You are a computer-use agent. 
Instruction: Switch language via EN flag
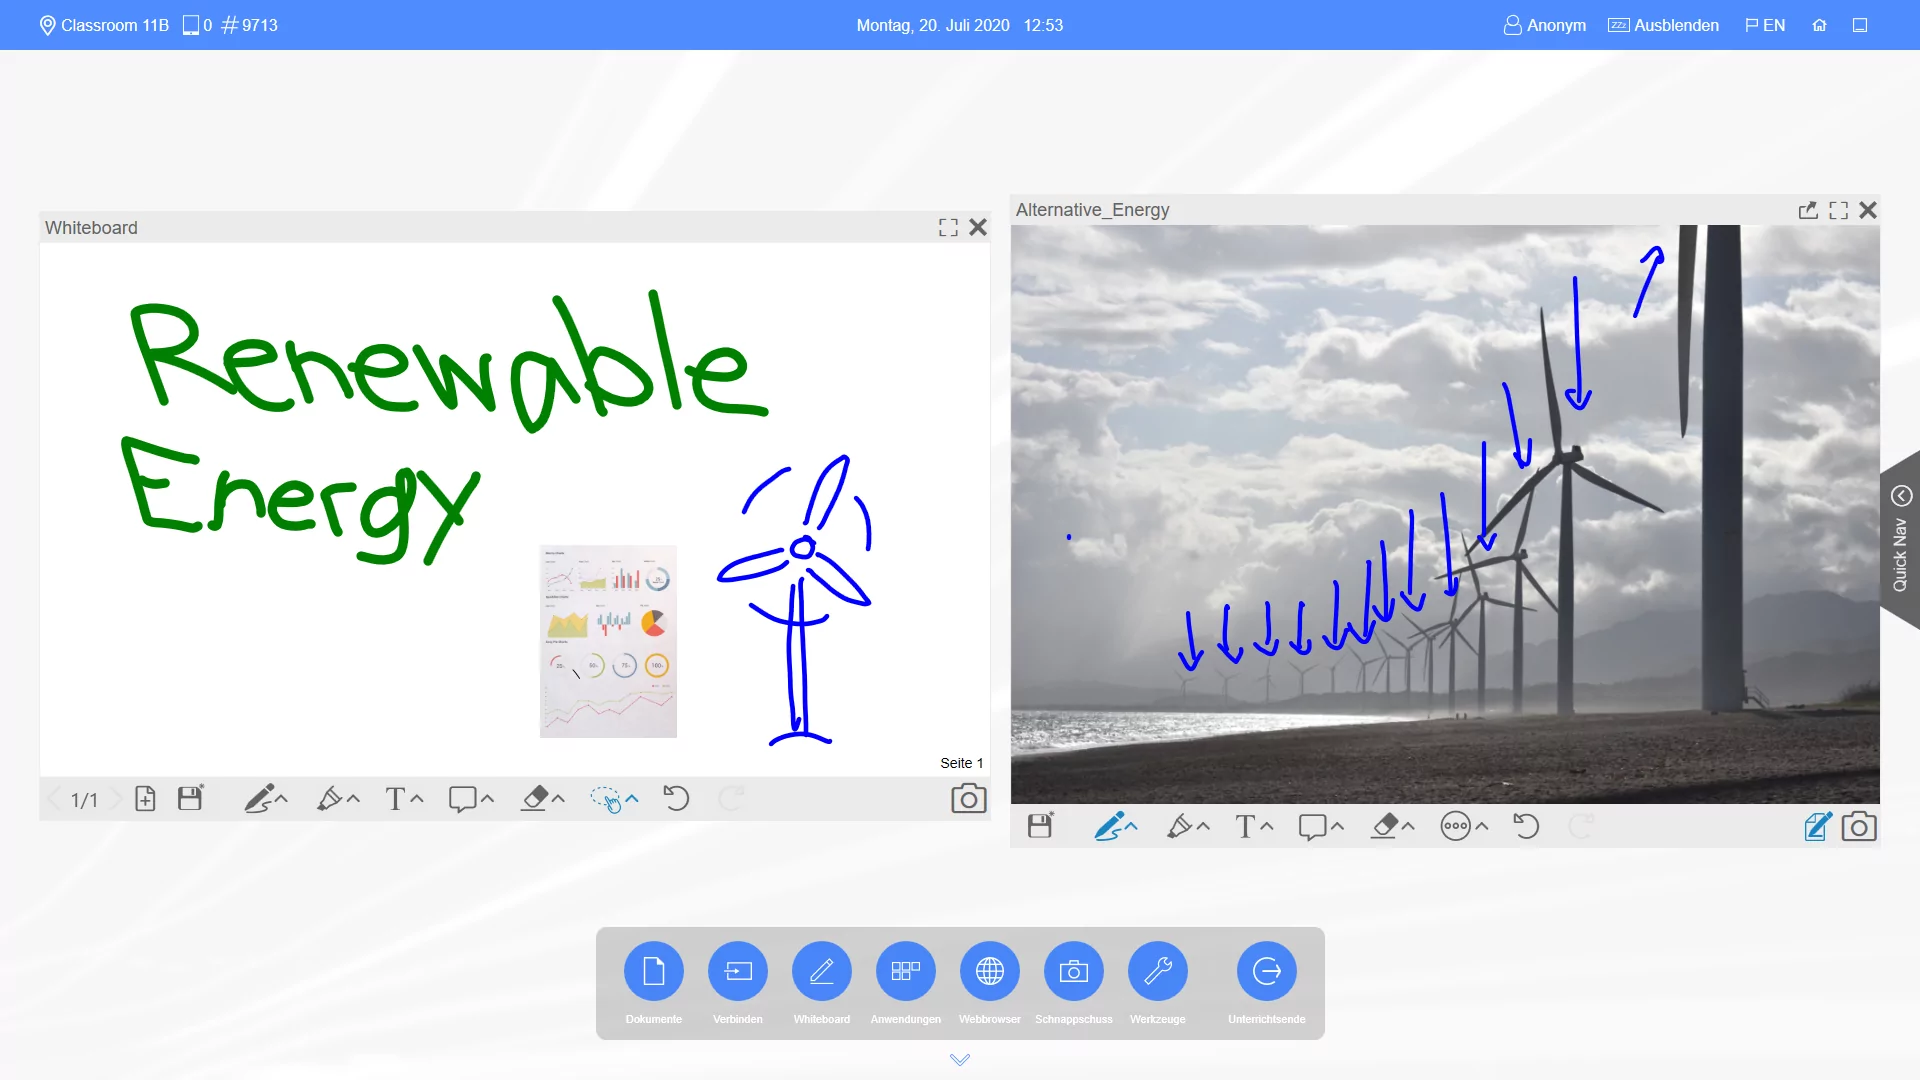click(x=1765, y=25)
